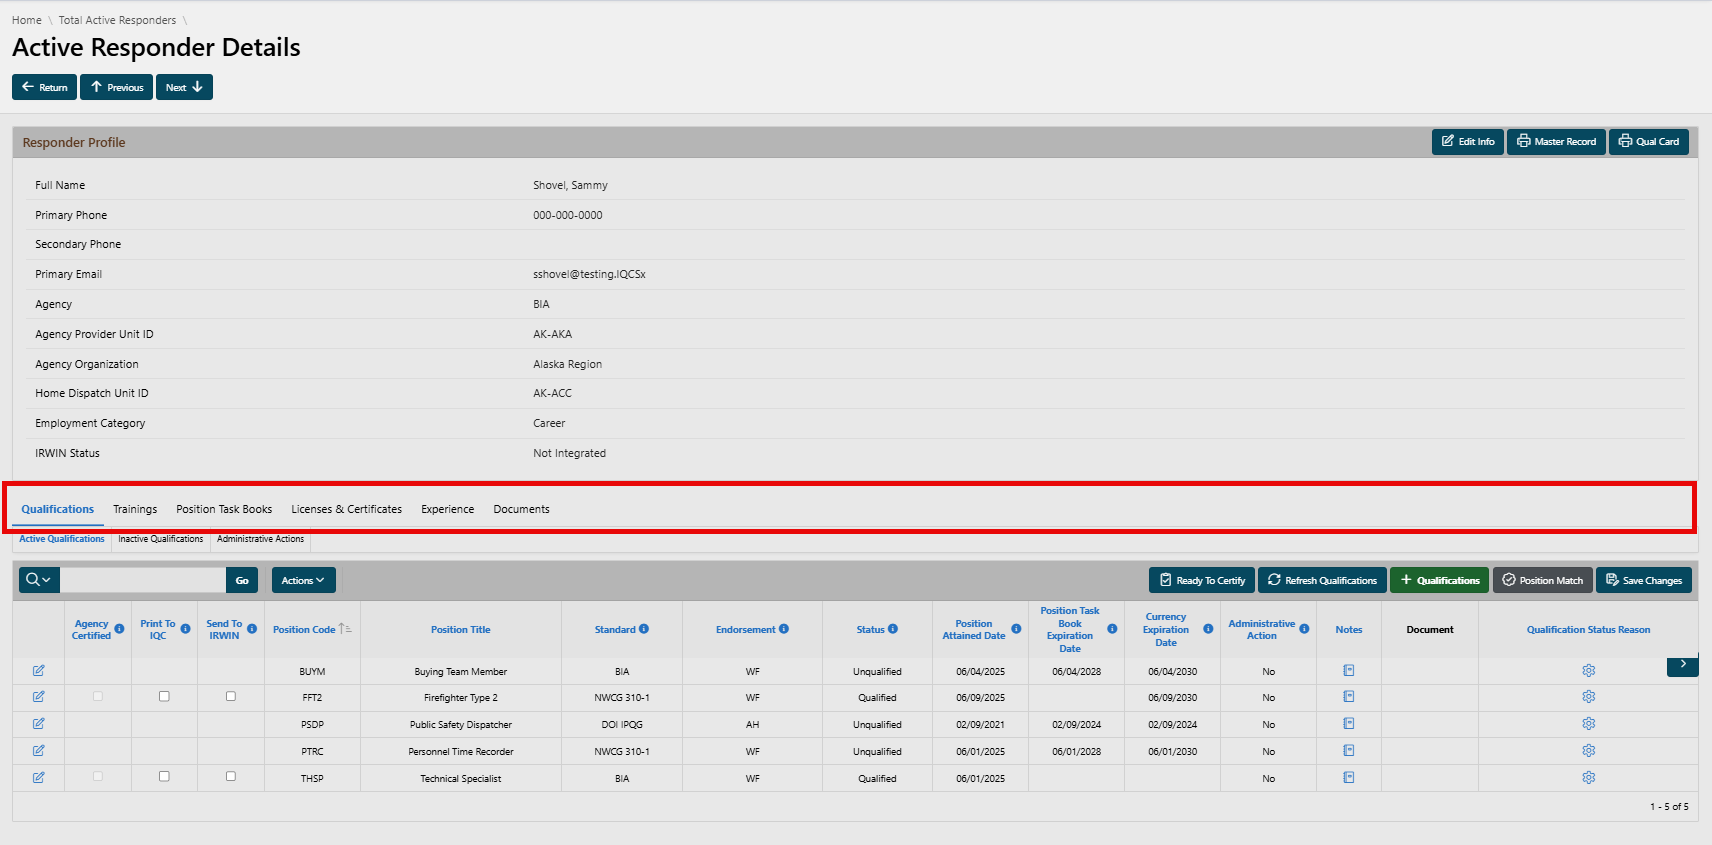Sort by Qualification Status Reason header

1588,630
